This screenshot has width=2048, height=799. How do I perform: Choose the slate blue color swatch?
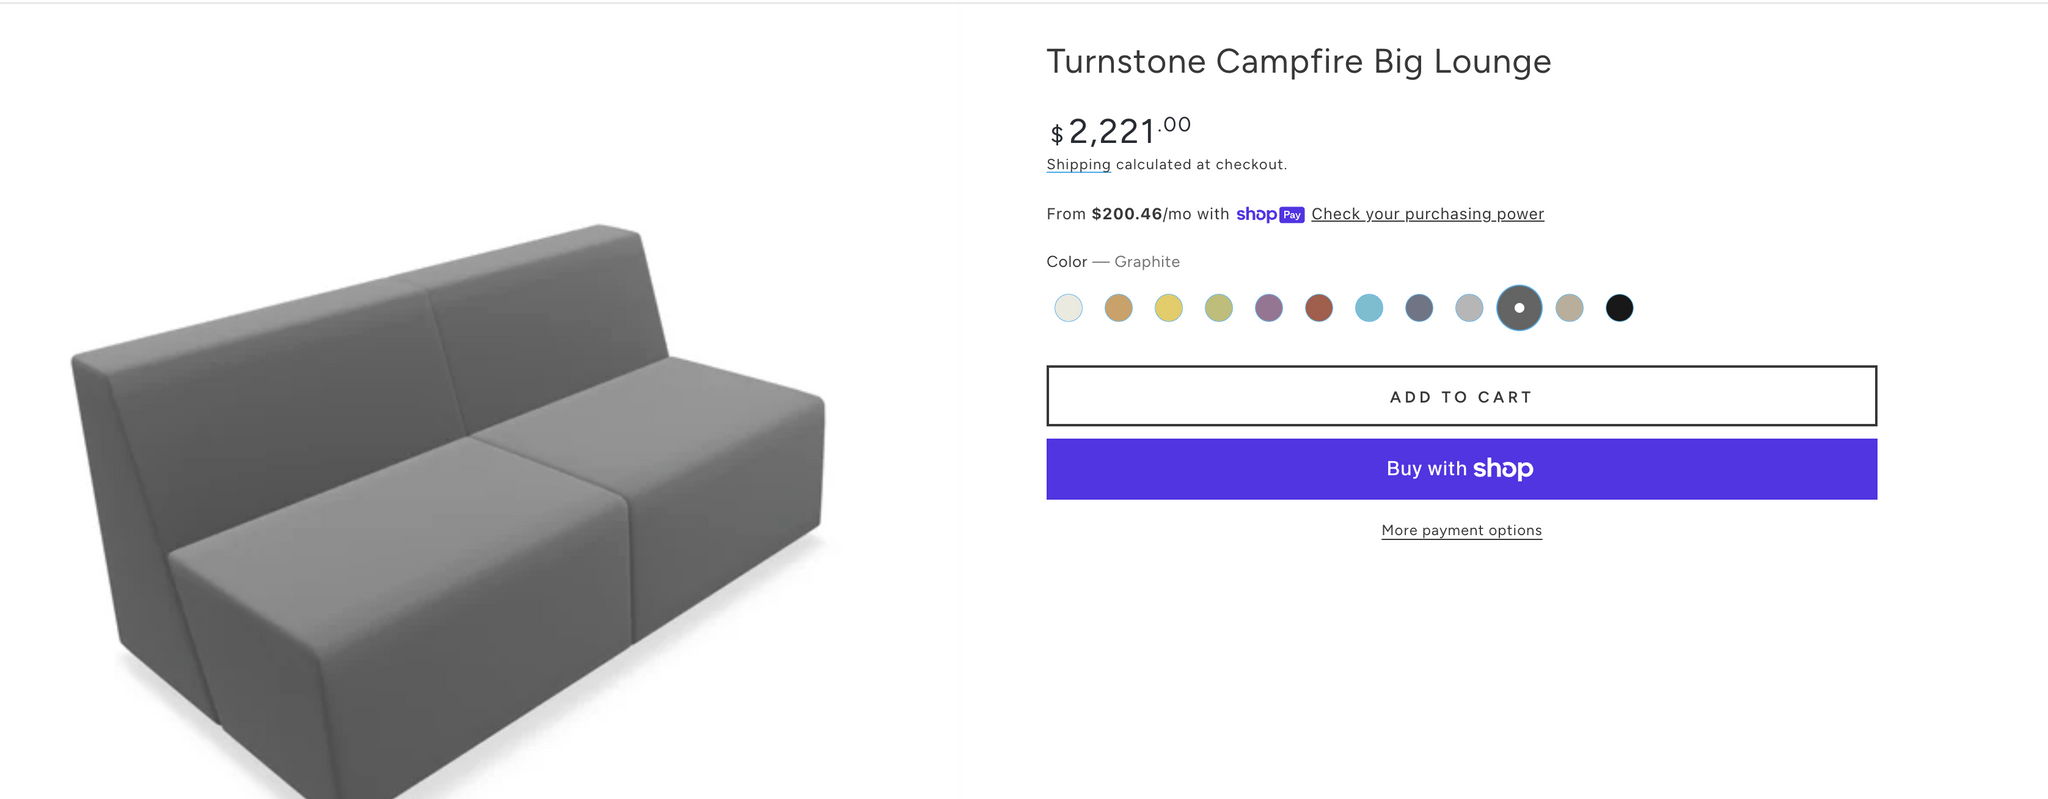pyautogui.click(x=1419, y=308)
